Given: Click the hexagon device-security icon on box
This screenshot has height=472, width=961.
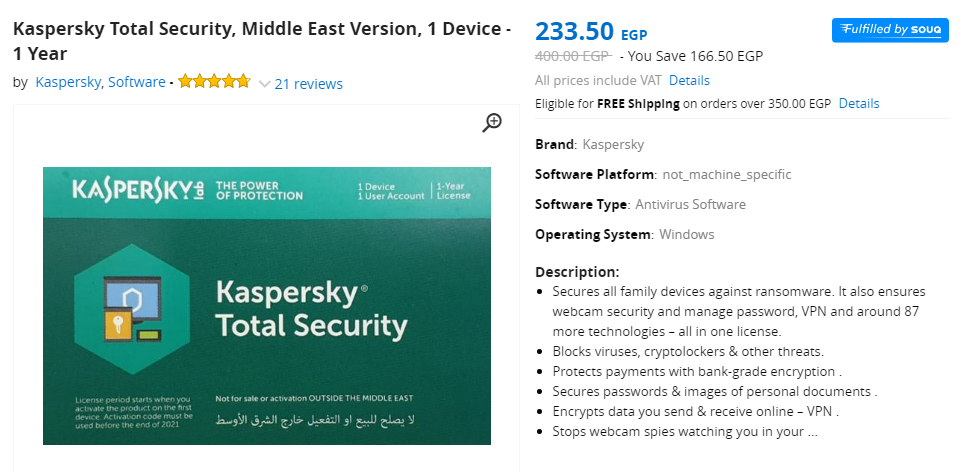Looking at the screenshot, I should (x=131, y=309).
